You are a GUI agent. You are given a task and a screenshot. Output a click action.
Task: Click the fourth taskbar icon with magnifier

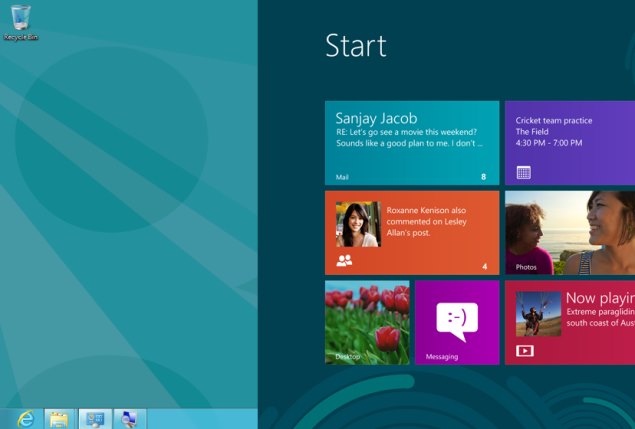130,418
